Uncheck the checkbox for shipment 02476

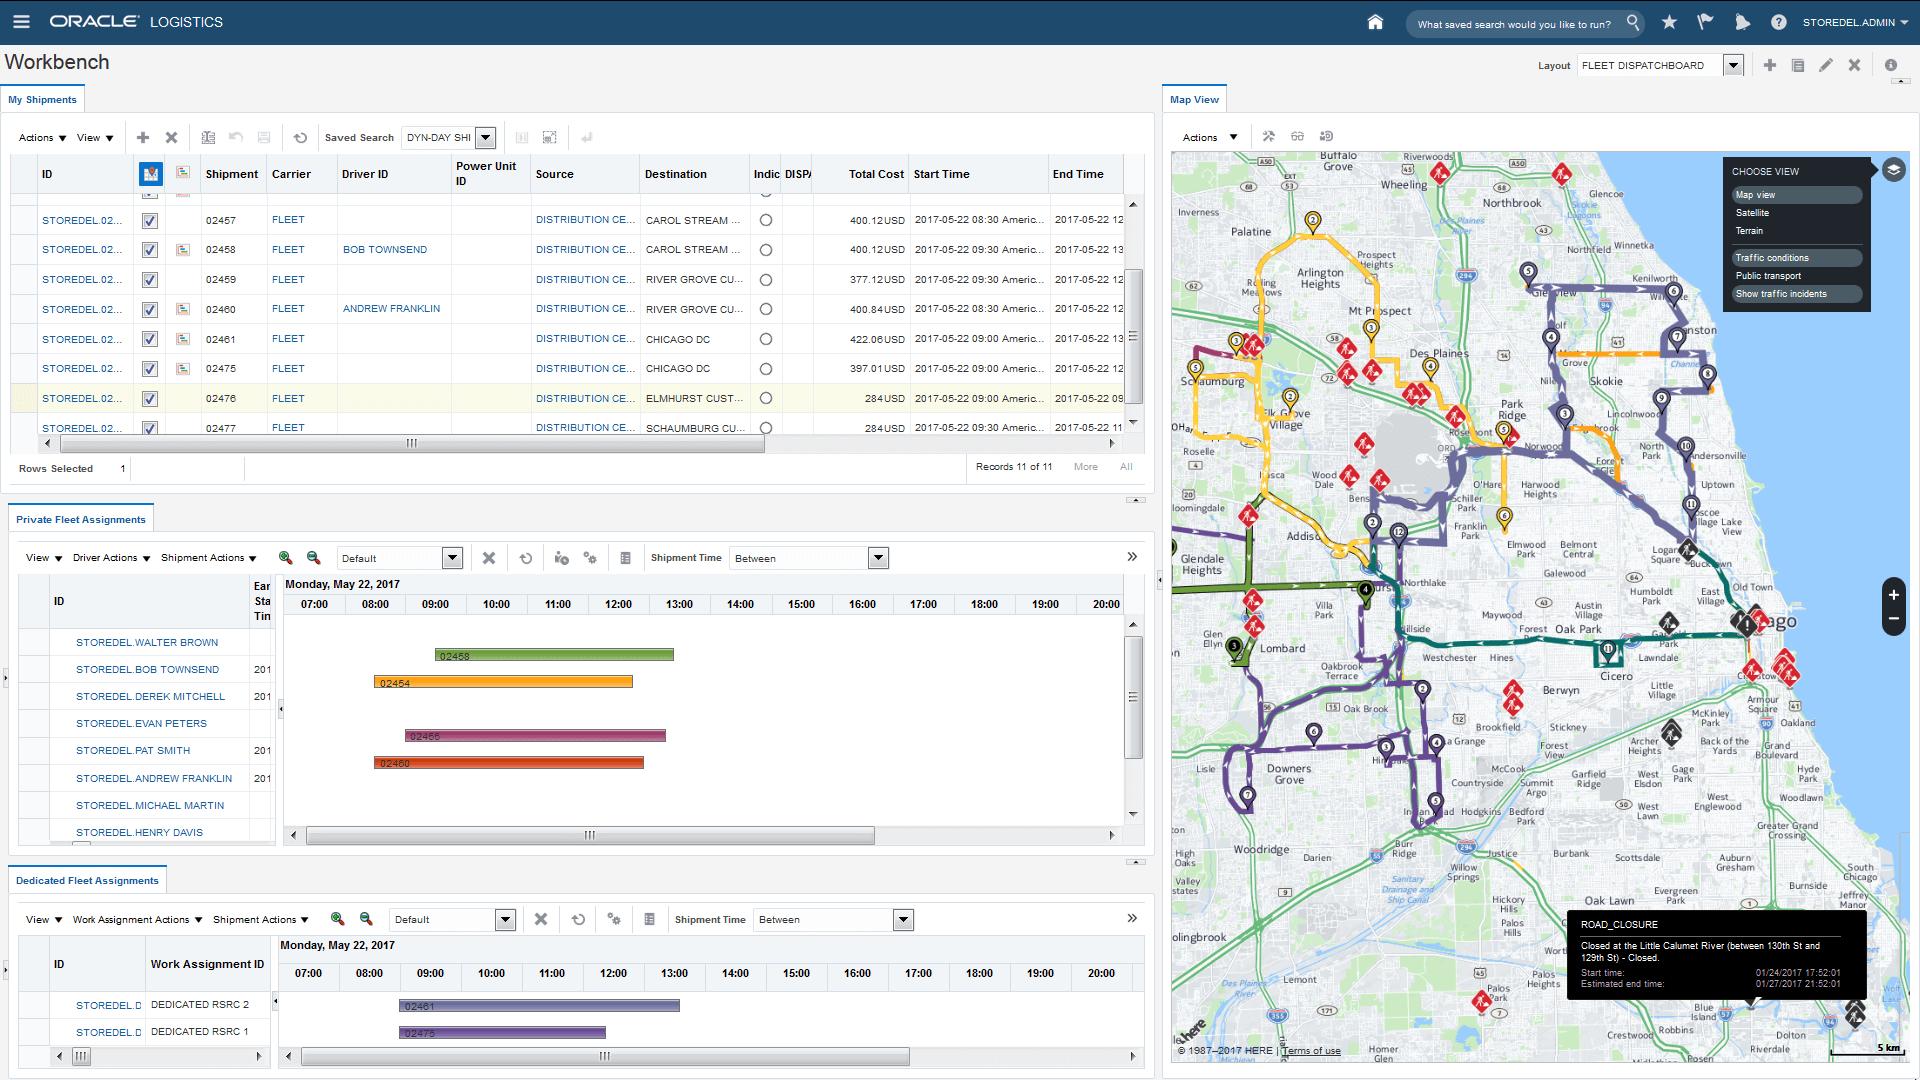point(150,399)
